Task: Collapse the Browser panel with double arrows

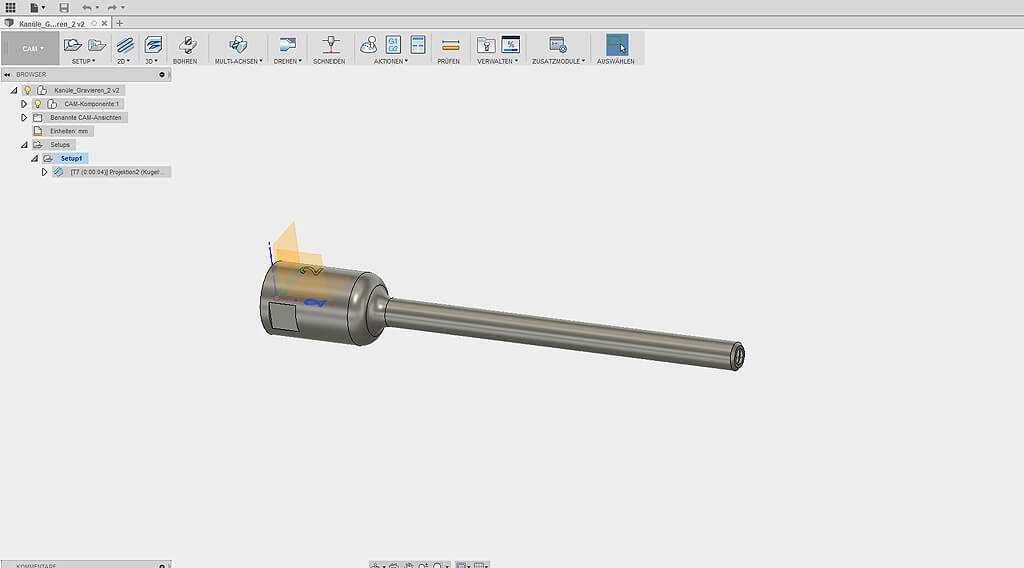Action: pyautogui.click(x=6, y=74)
